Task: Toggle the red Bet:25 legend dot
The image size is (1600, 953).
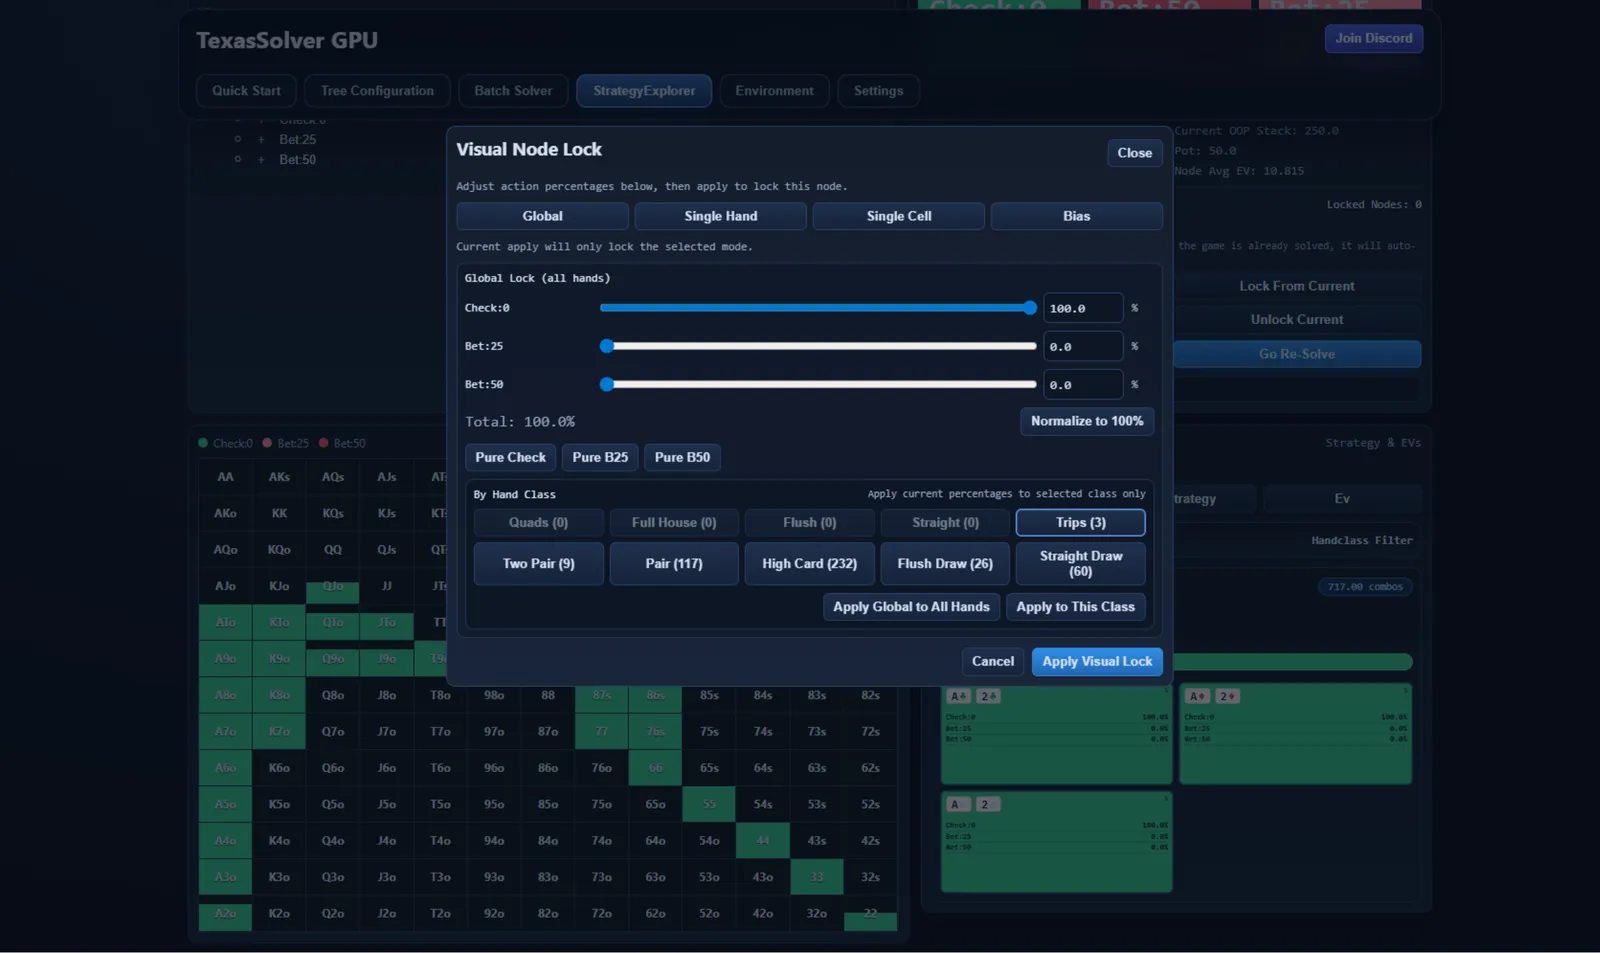Action: [x=265, y=442]
